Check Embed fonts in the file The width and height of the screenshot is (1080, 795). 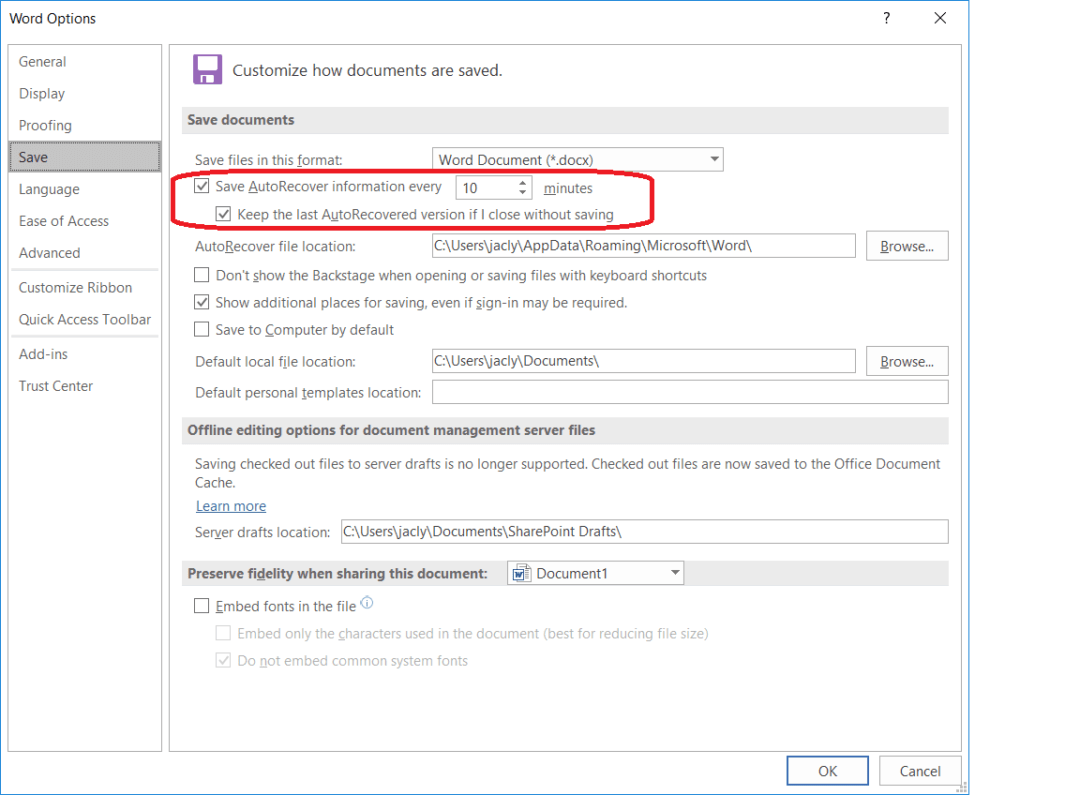[201, 605]
